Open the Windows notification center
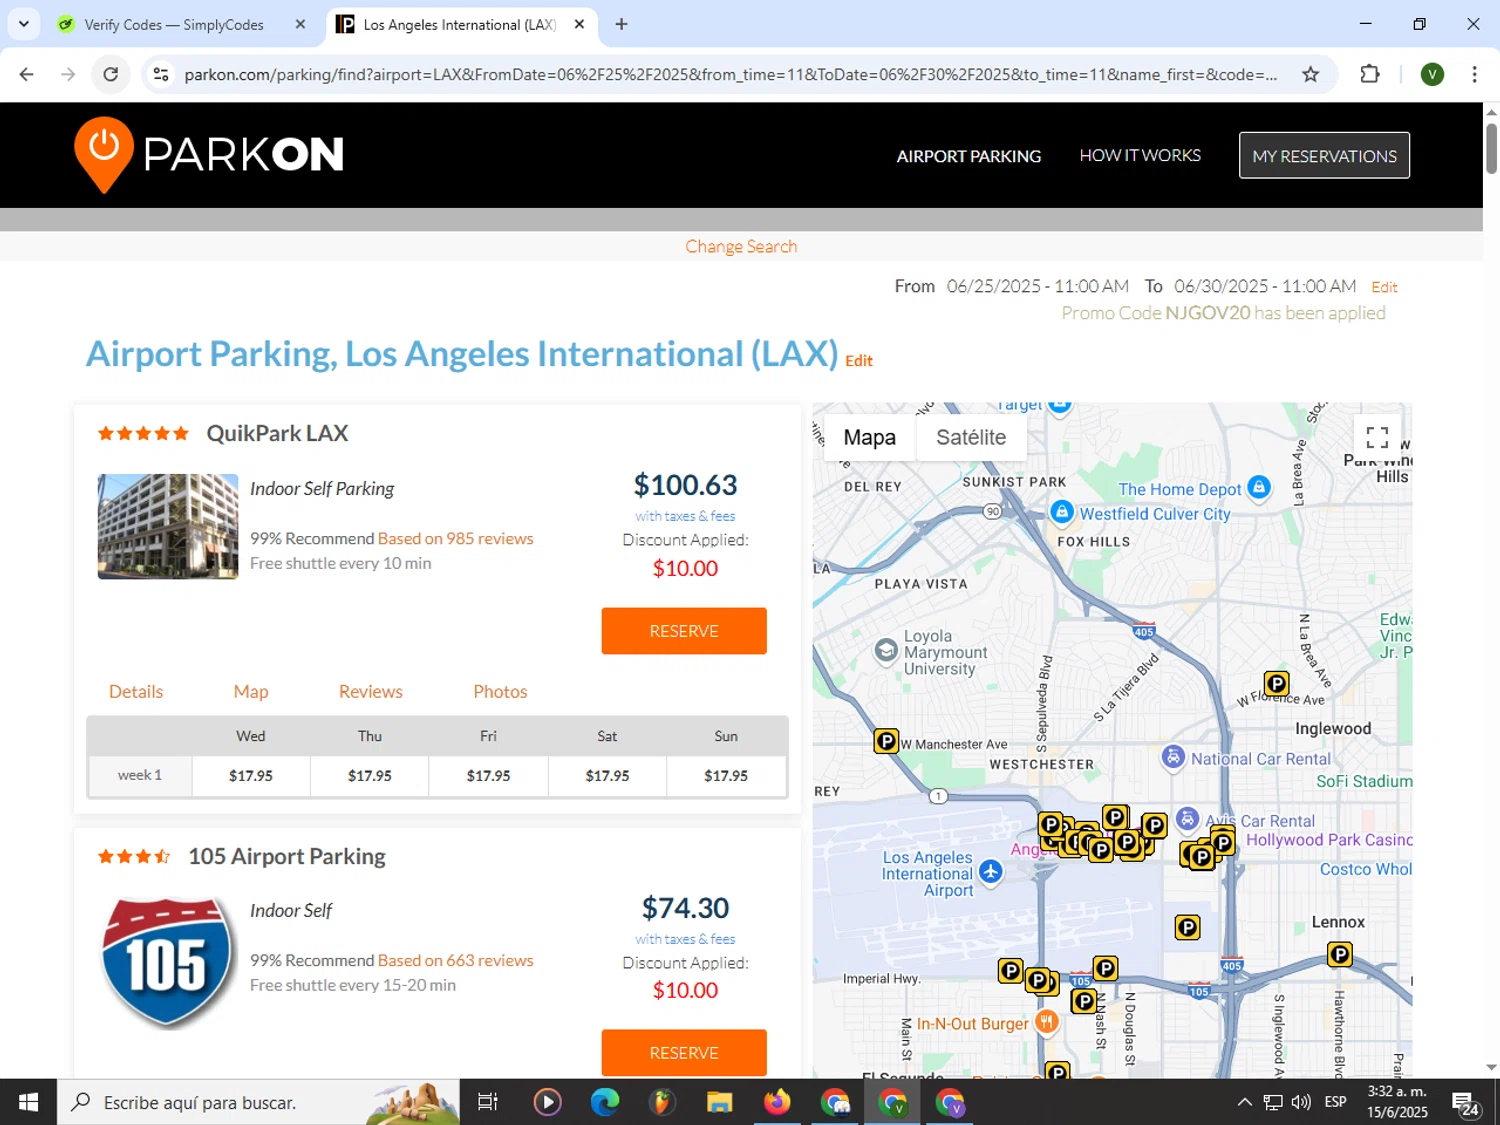The width and height of the screenshot is (1500, 1125). point(1466,1103)
